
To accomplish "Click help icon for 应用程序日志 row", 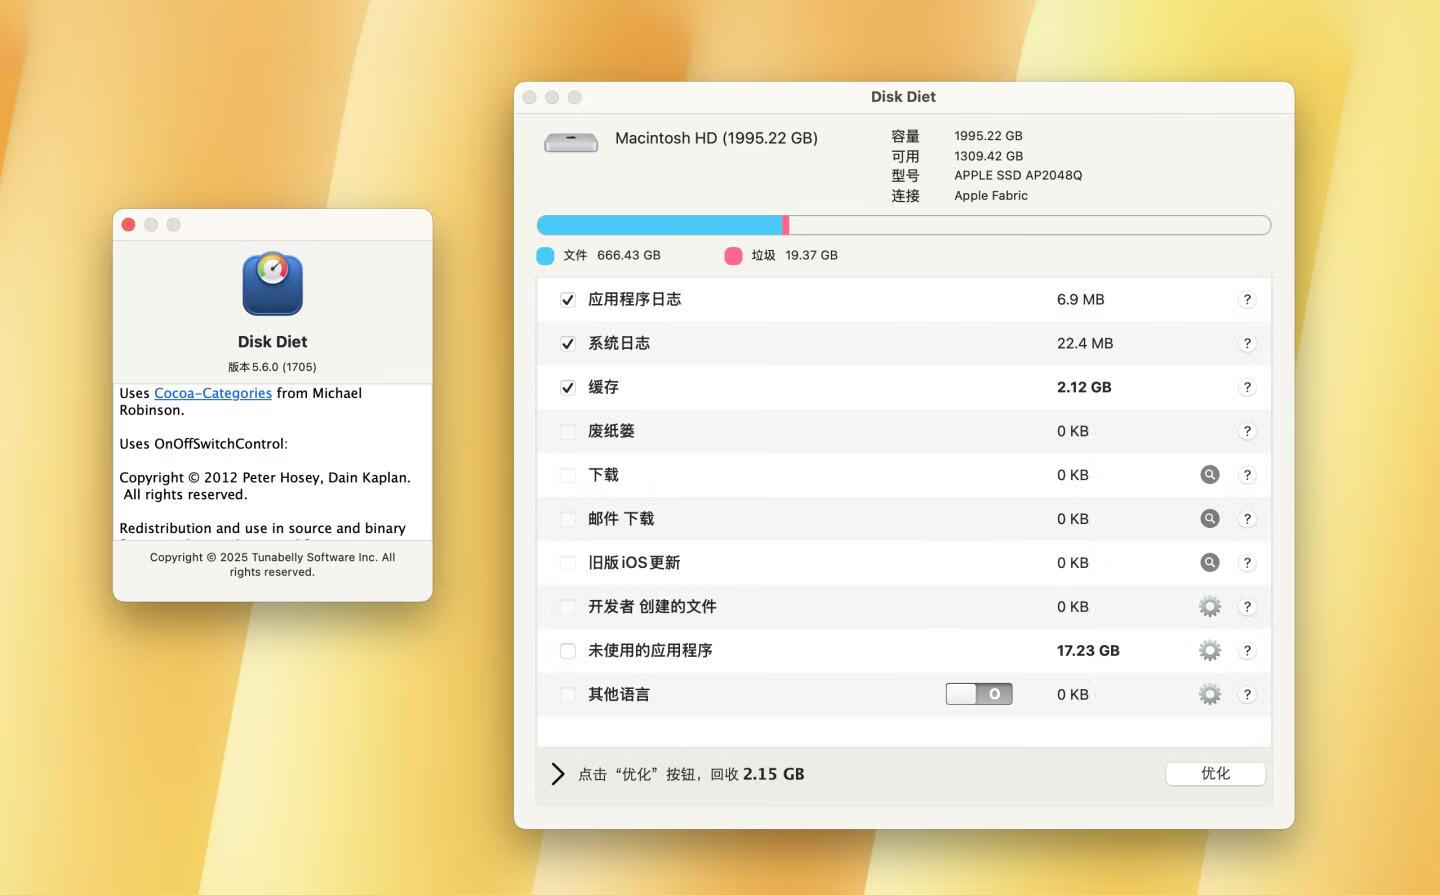I will click(x=1247, y=300).
